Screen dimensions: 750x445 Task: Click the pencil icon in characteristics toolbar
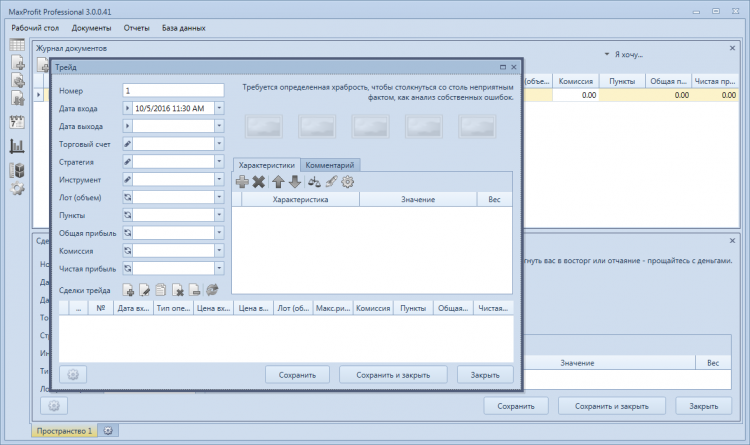[x=331, y=182]
